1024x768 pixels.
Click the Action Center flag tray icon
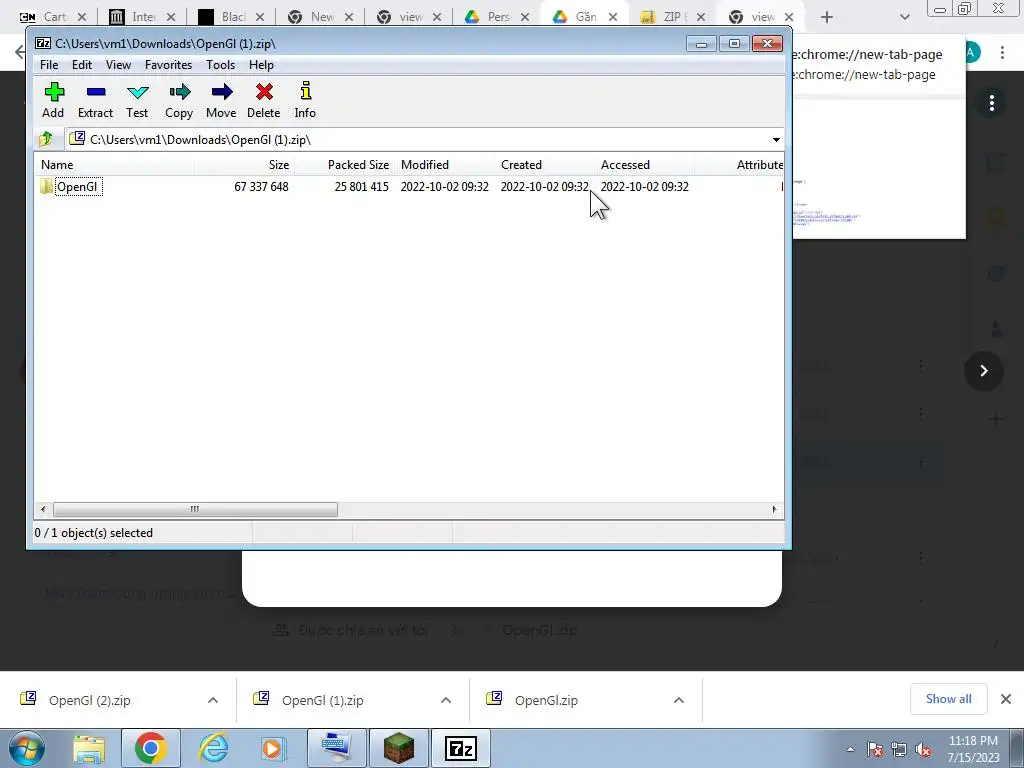click(875, 750)
